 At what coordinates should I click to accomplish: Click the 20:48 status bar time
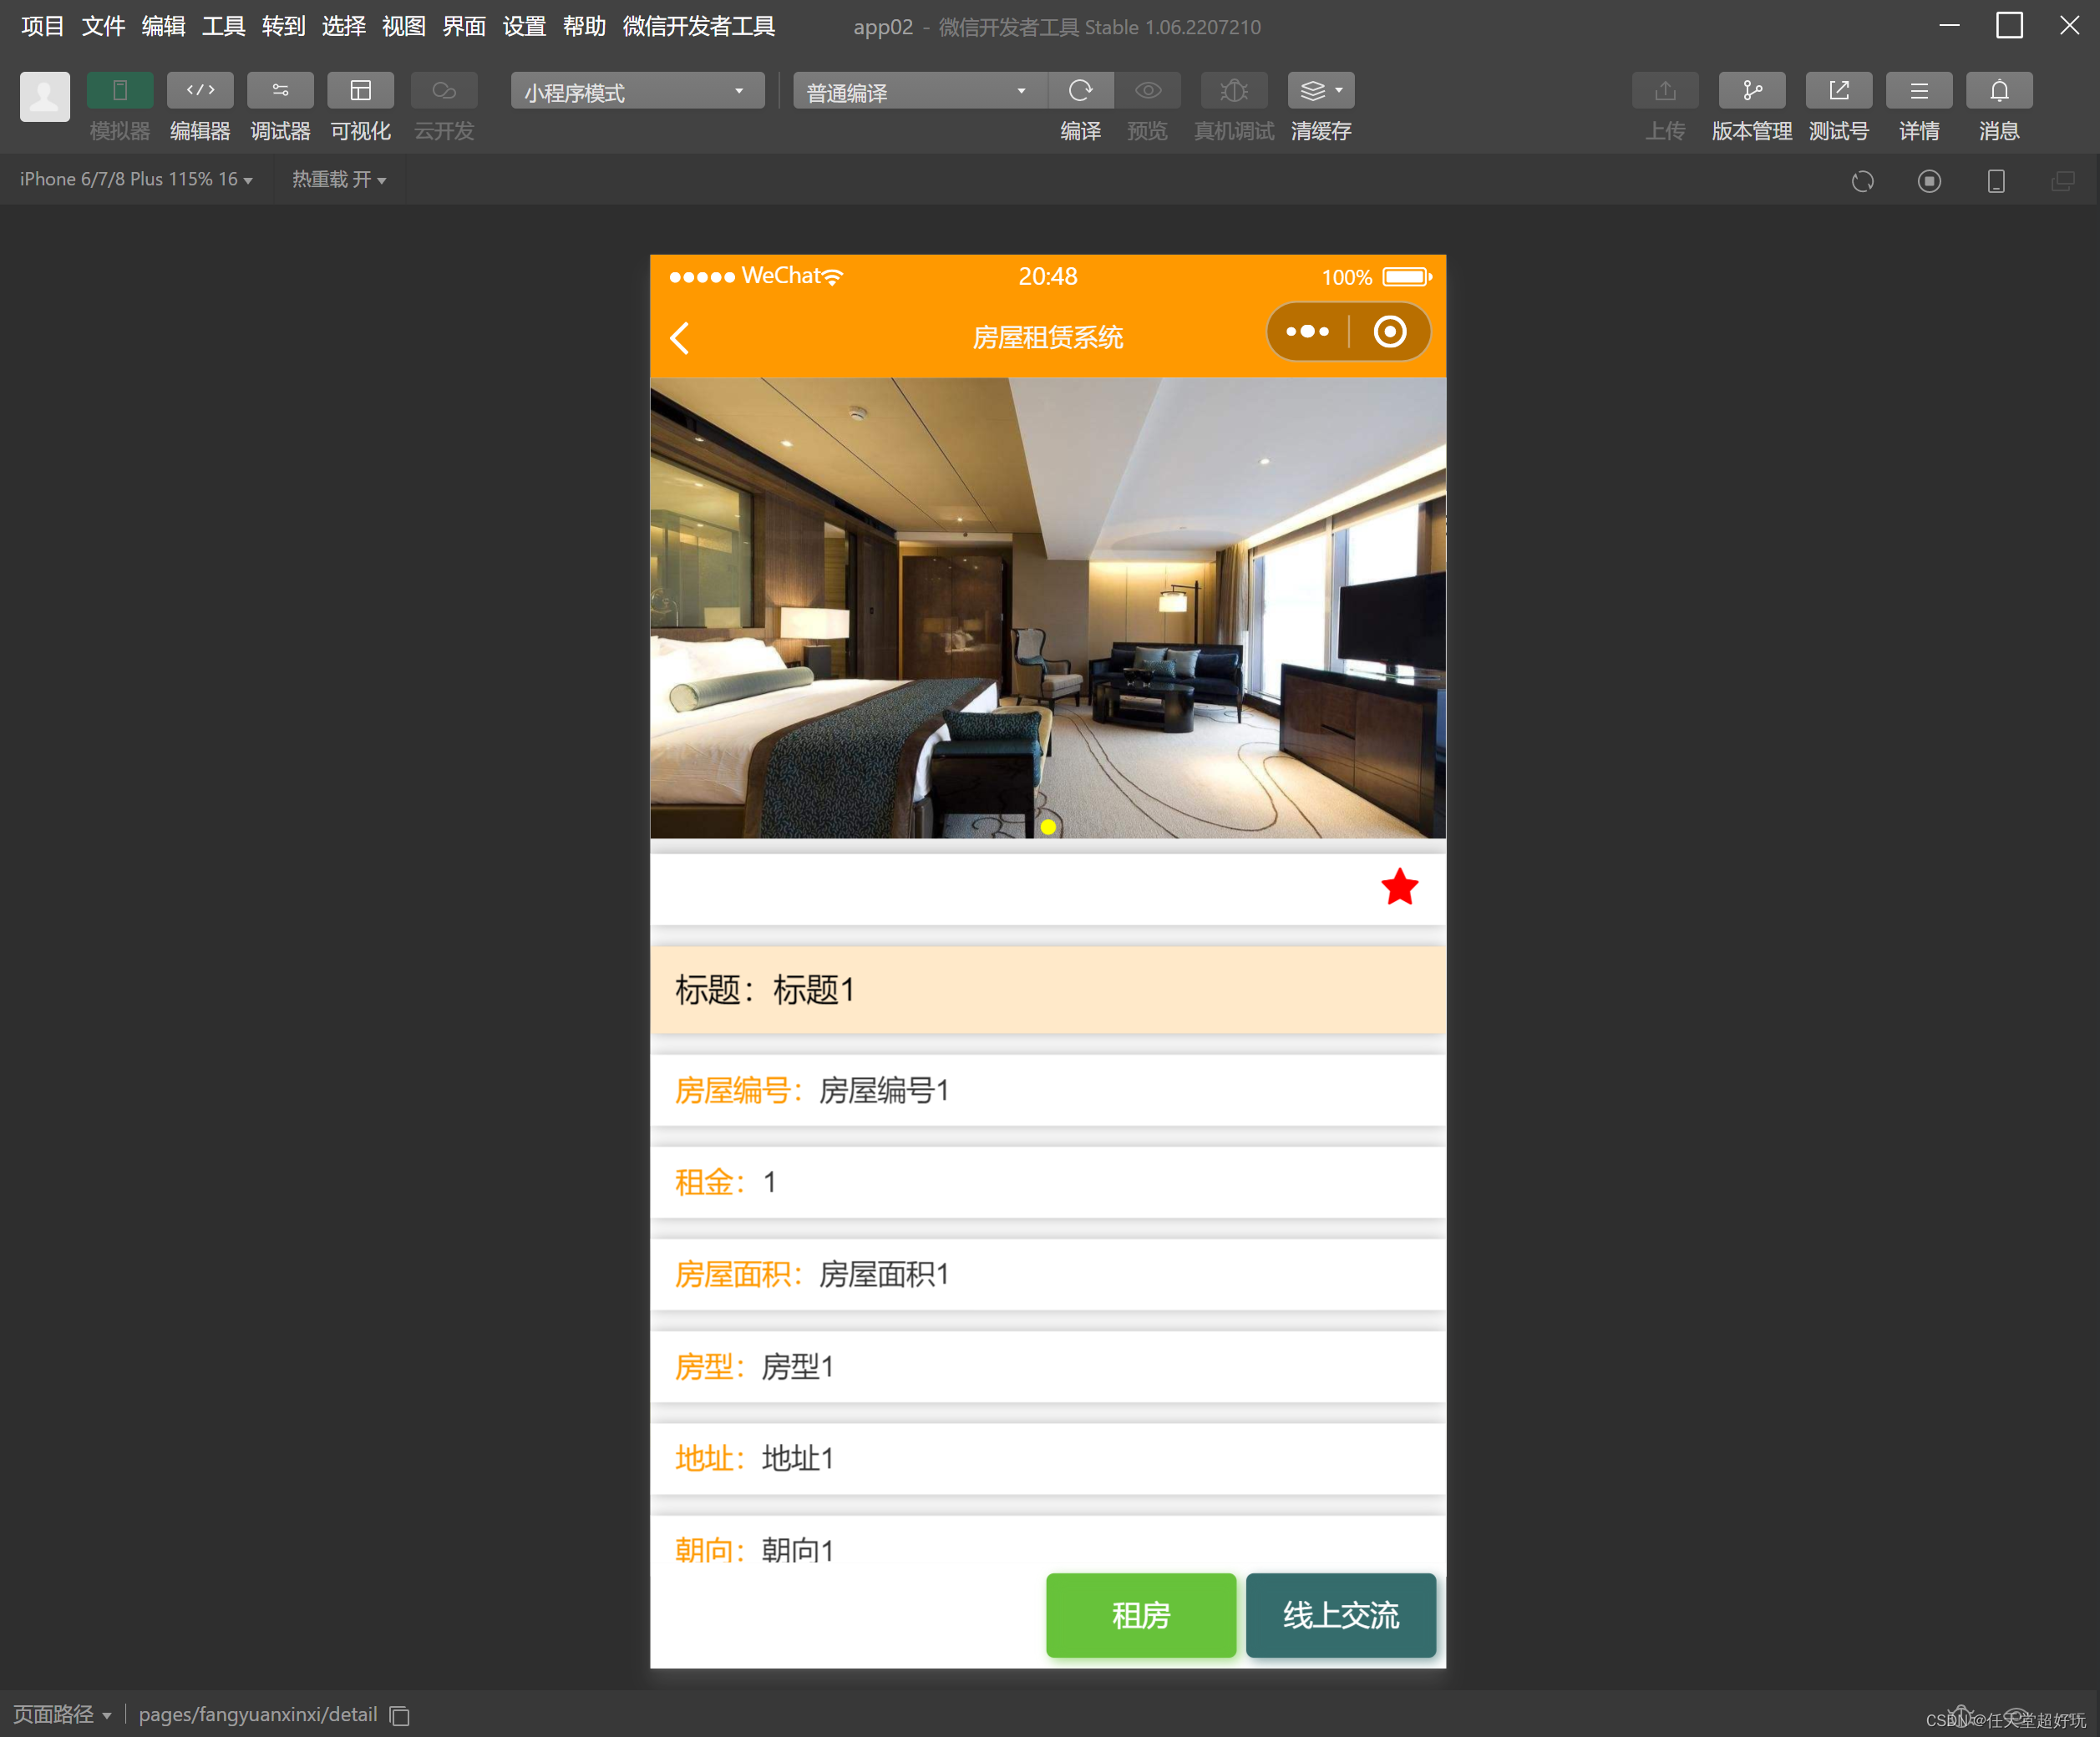click(1048, 276)
